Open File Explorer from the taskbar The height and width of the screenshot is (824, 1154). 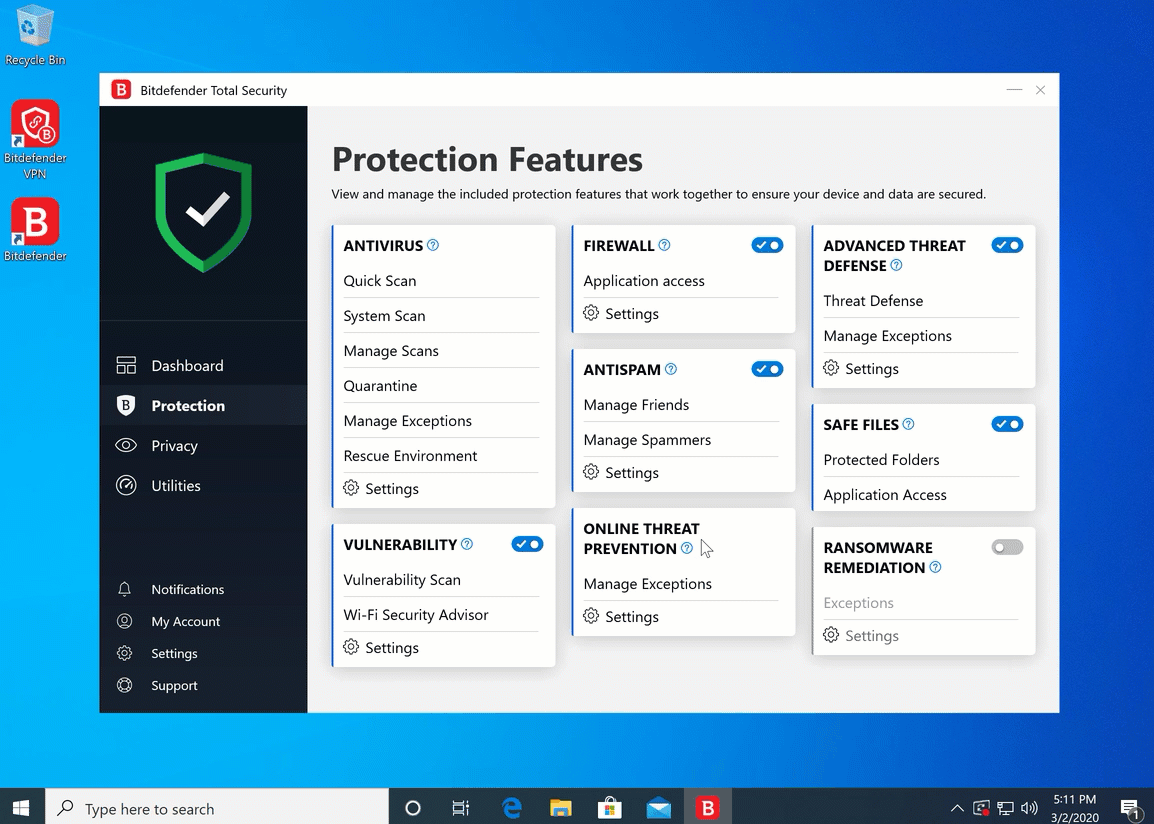coord(561,808)
